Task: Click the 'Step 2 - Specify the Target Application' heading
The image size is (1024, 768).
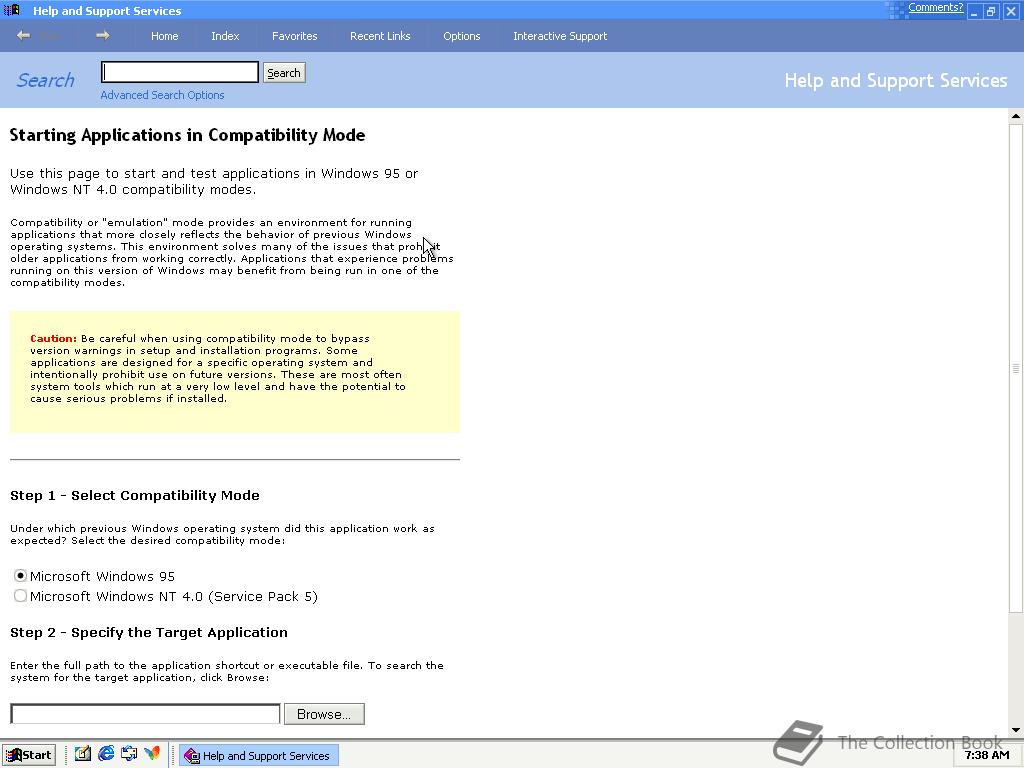Action: point(149,632)
